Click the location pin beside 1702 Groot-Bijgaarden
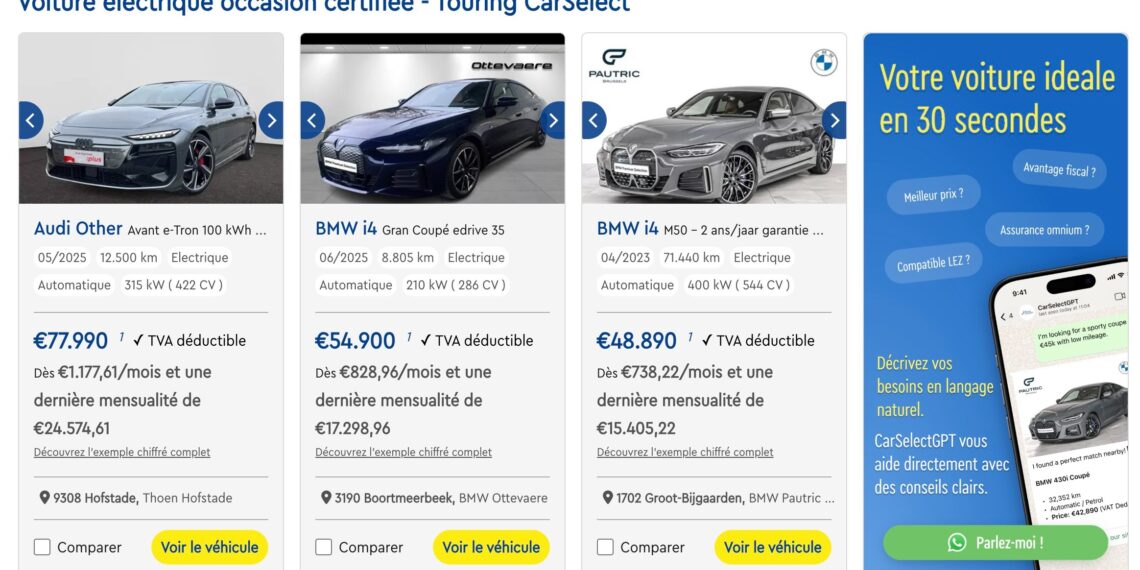Image resolution: width=1140 pixels, height=570 pixels. 608,498
